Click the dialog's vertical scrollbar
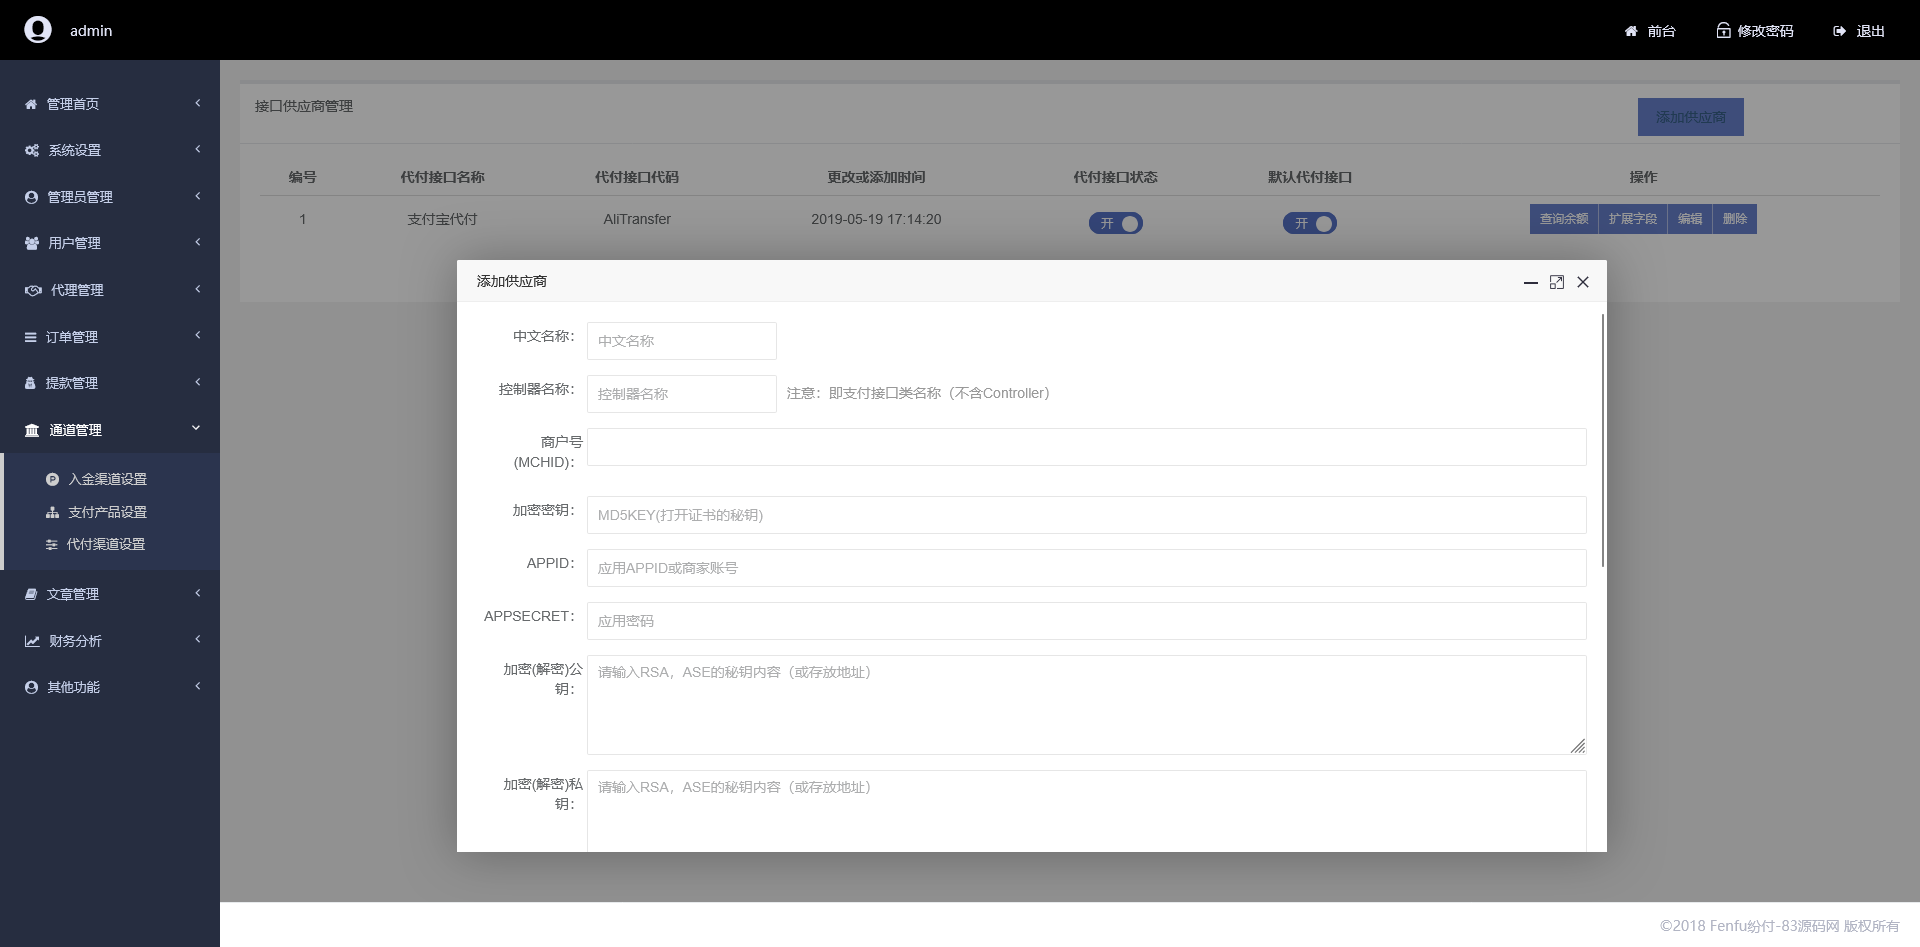The image size is (1920, 947). click(1602, 440)
